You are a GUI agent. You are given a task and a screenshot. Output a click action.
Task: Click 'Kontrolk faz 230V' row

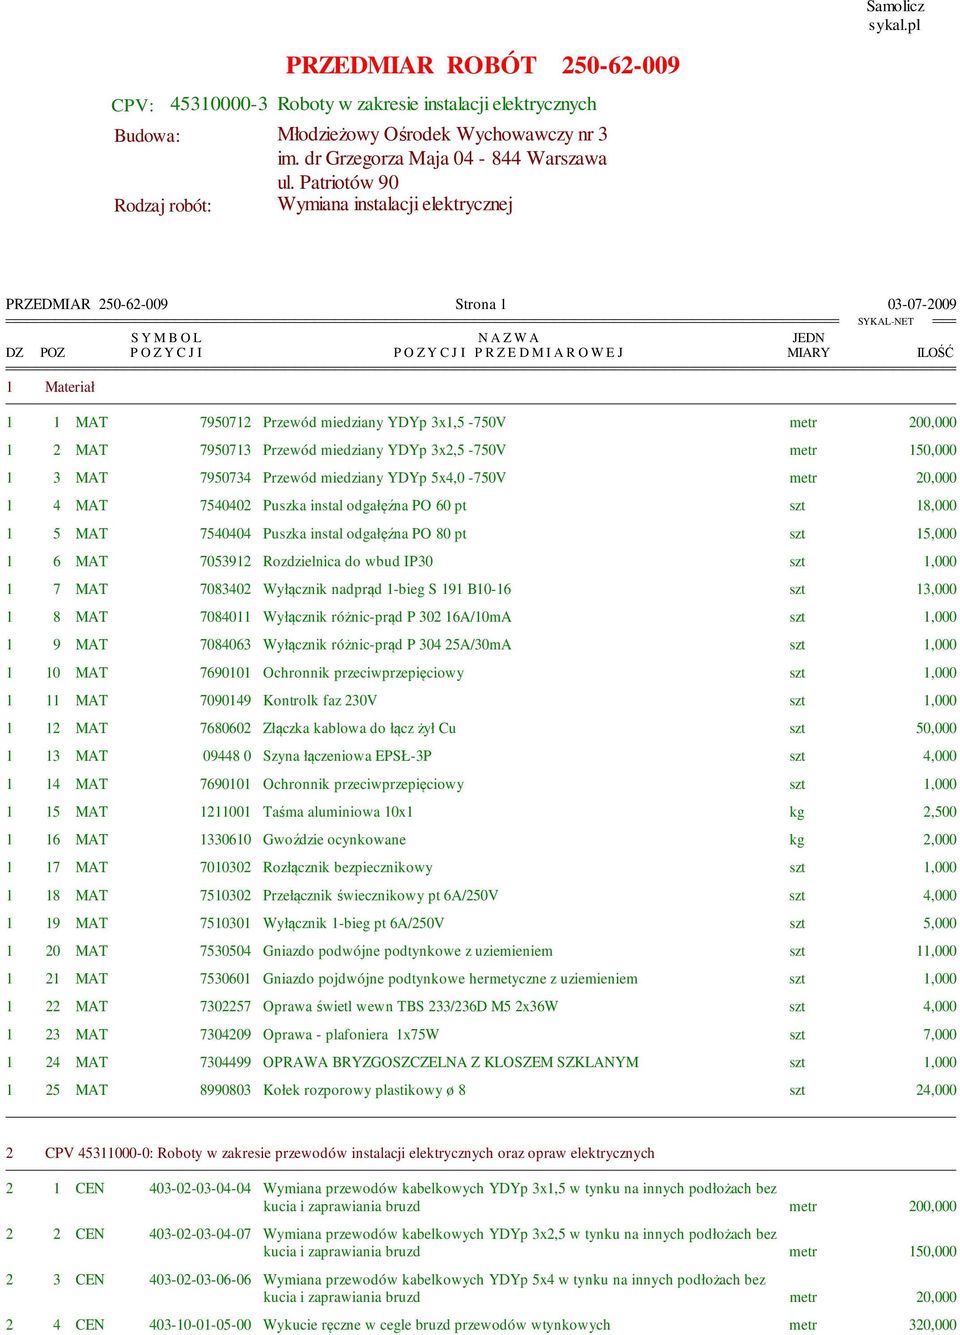click(480, 701)
